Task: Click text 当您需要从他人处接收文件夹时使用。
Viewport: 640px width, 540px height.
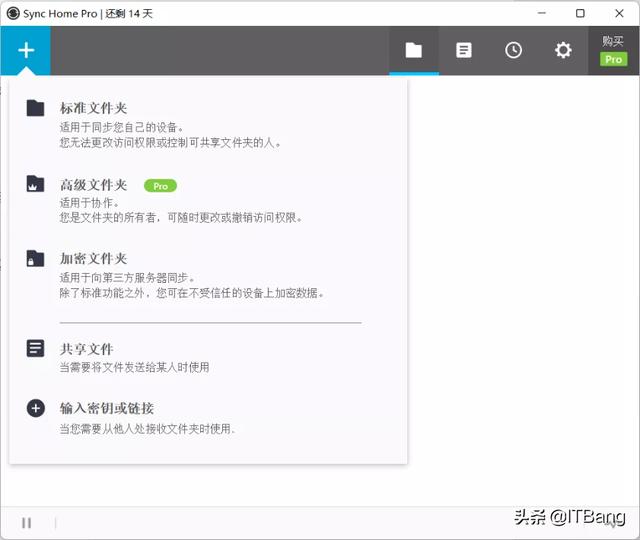Action: click(x=147, y=429)
